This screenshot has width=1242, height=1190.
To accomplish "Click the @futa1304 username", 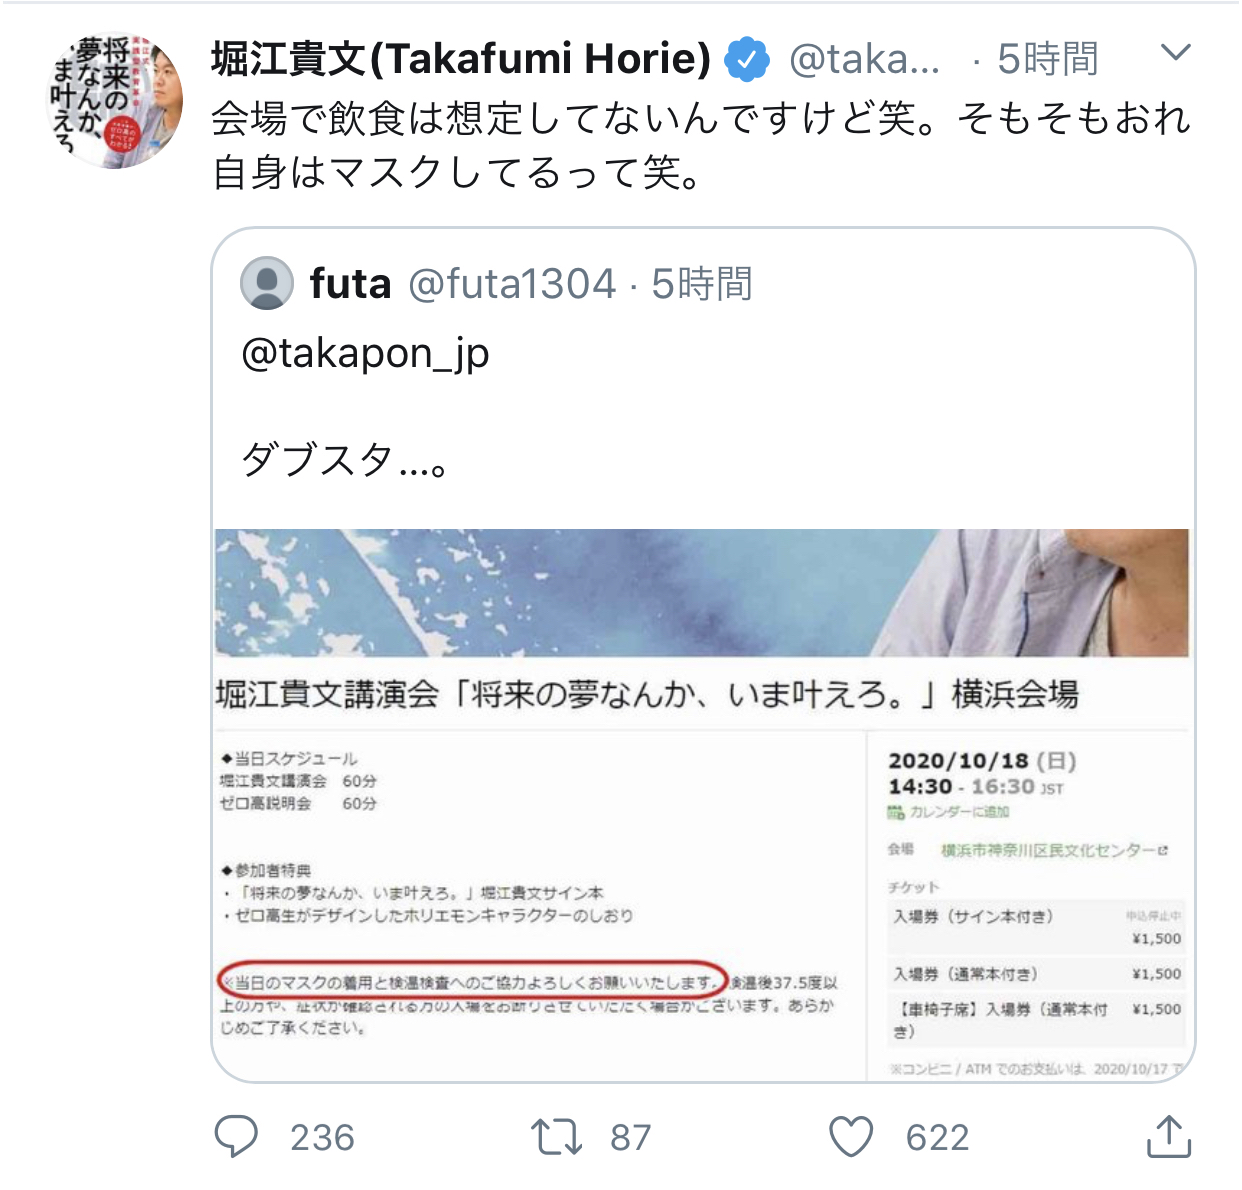I will coord(512,284).
